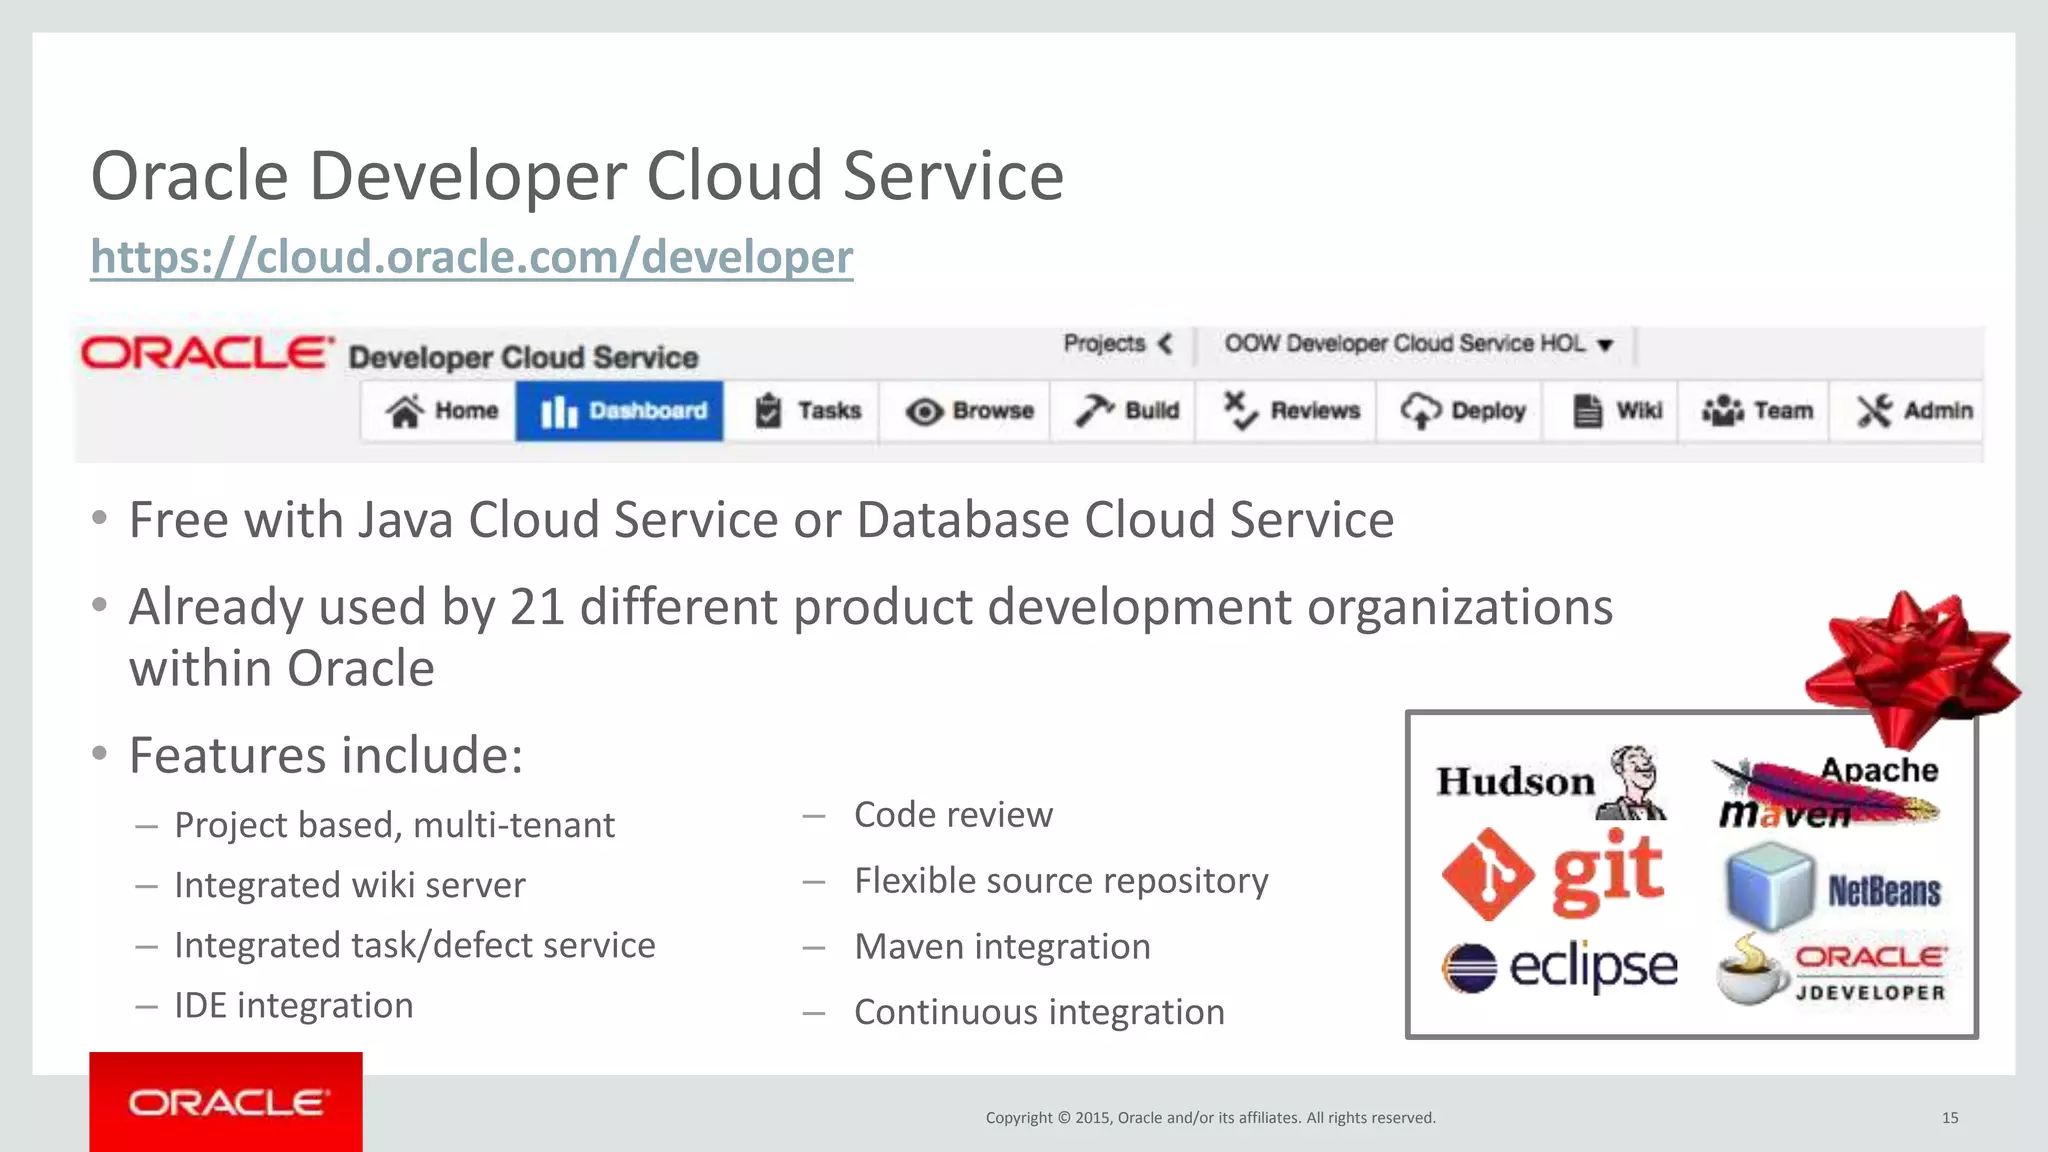The image size is (2048, 1152).
Task: Click 'Maven integration' item
Action: pyautogui.click(x=1002, y=947)
